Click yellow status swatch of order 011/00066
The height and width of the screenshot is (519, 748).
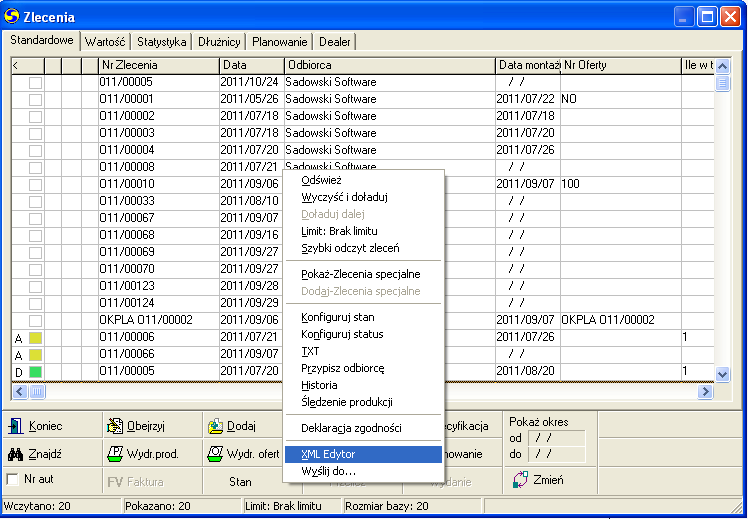coord(35,354)
